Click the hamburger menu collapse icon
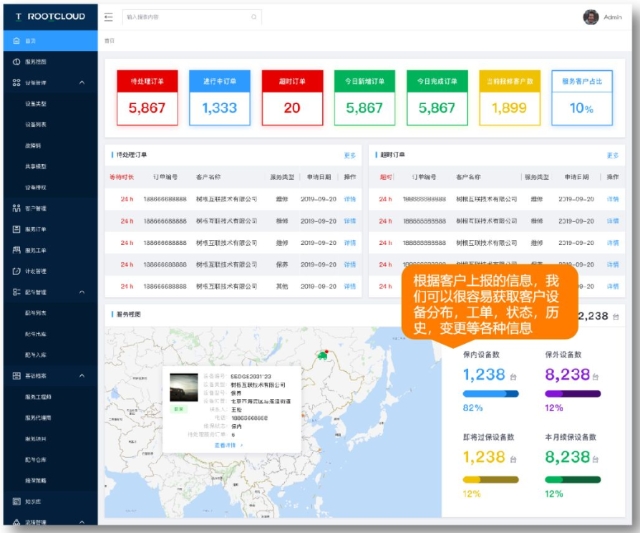The image size is (640, 533). point(108,17)
